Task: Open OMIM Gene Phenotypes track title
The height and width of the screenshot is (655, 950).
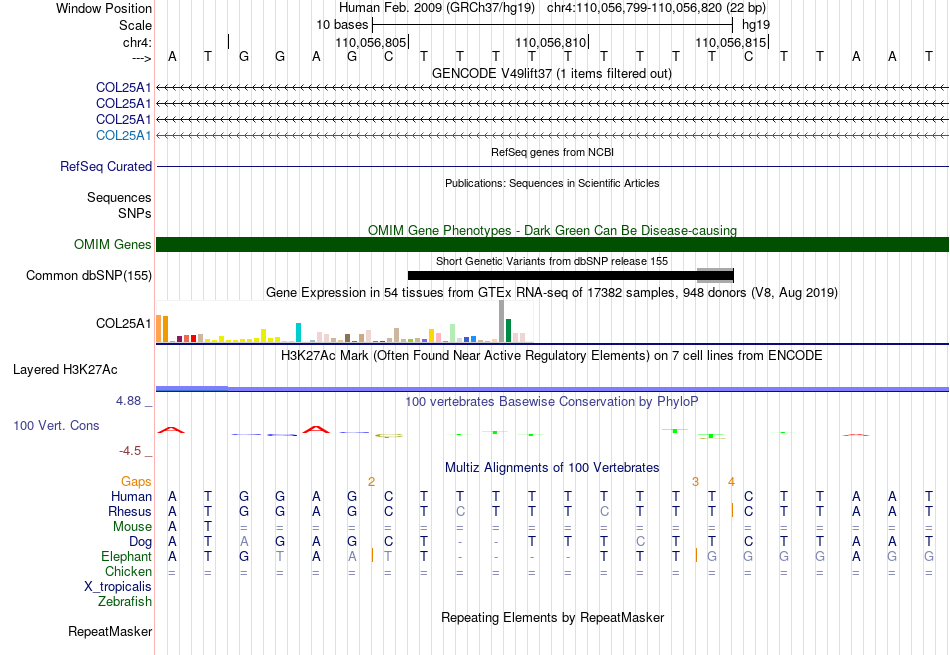Action: coord(552,230)
